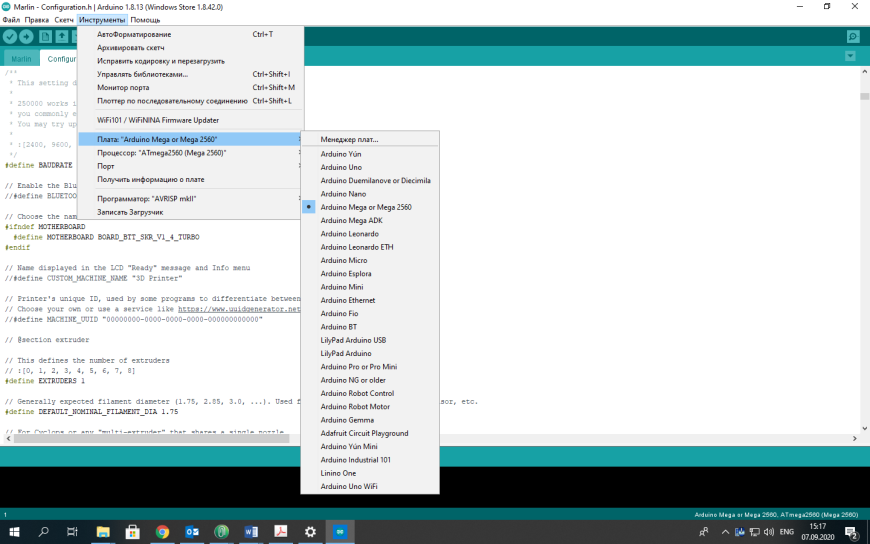Open the Файл menu
This screenshot has height=544, width=870.
[x=11, y=20]
